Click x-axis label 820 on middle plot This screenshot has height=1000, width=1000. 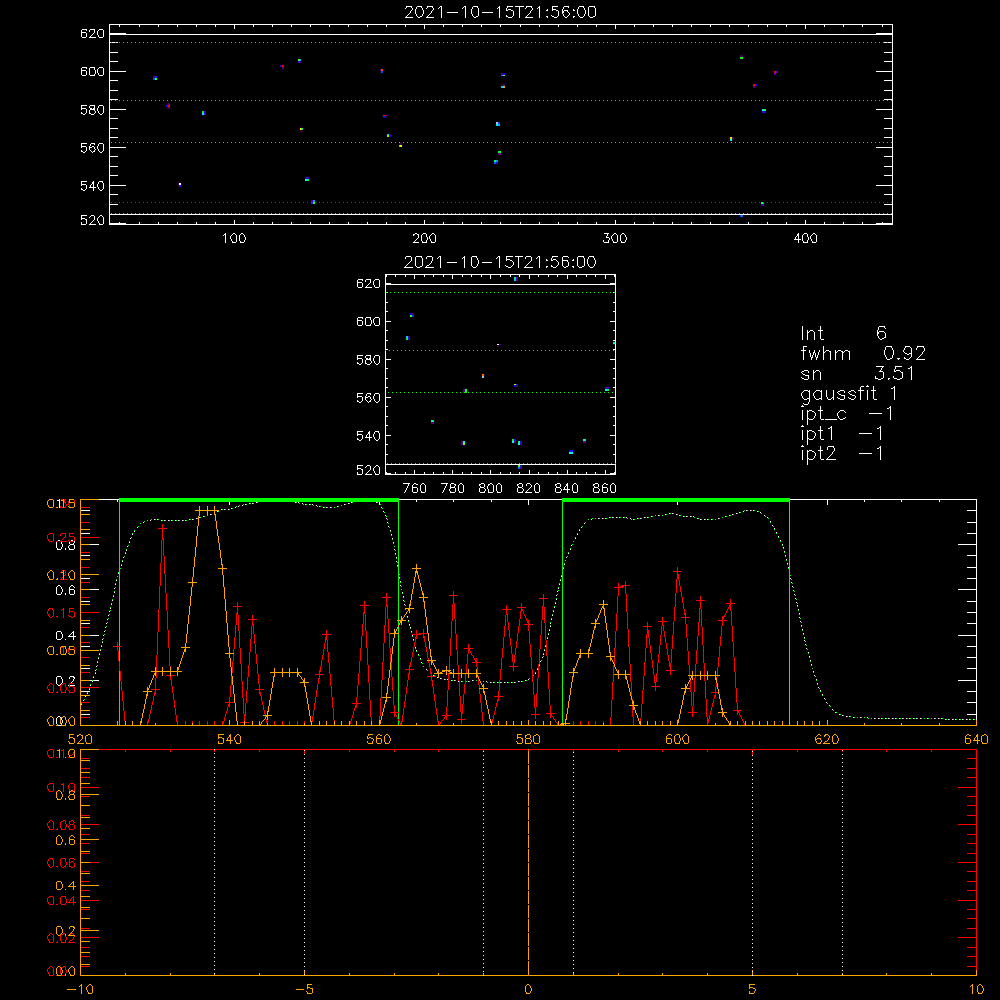(x=529, y=489)
